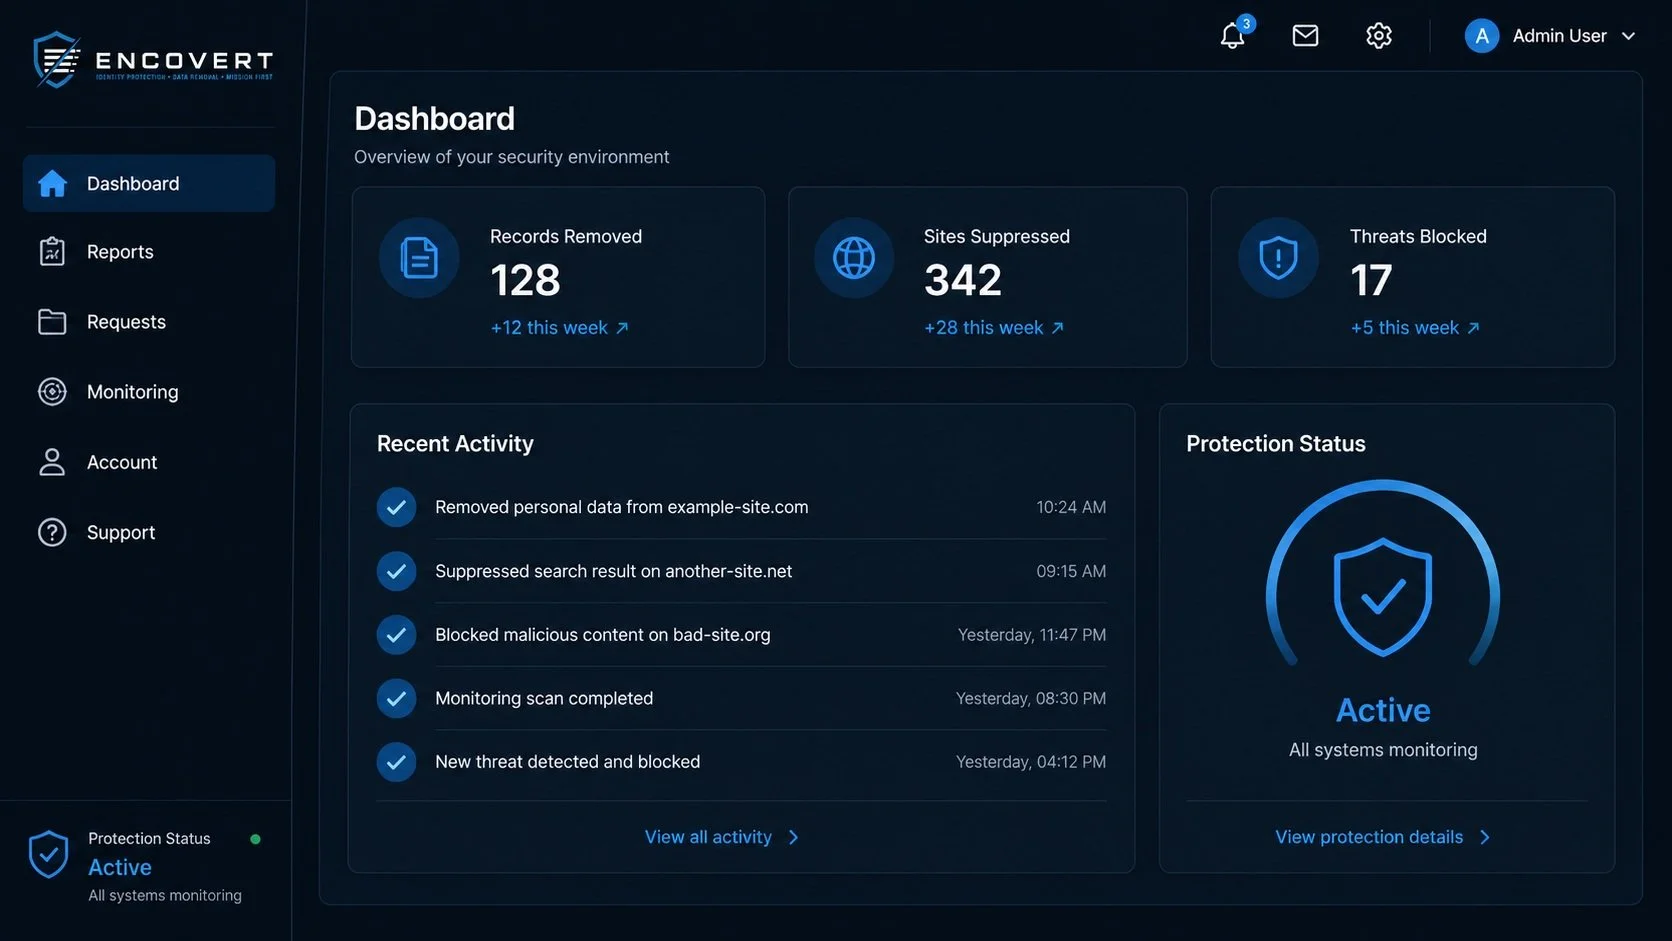Click the Reports clipboard icon
1672x941 pixels.
pos(52,252)
